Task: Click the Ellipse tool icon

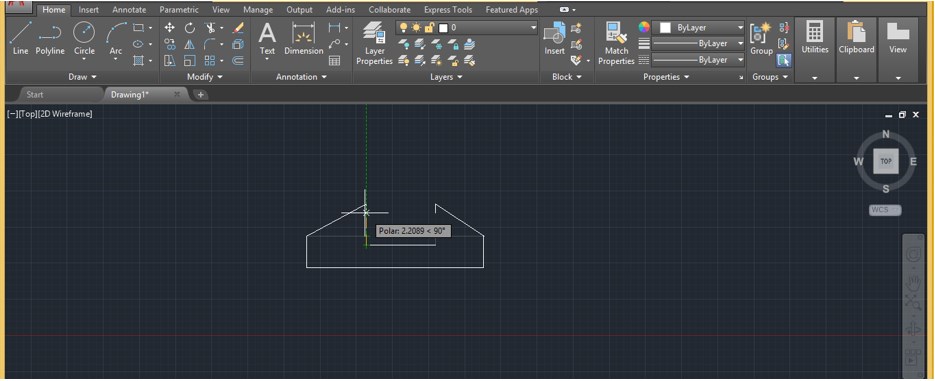Action: [x=138, y=44]
